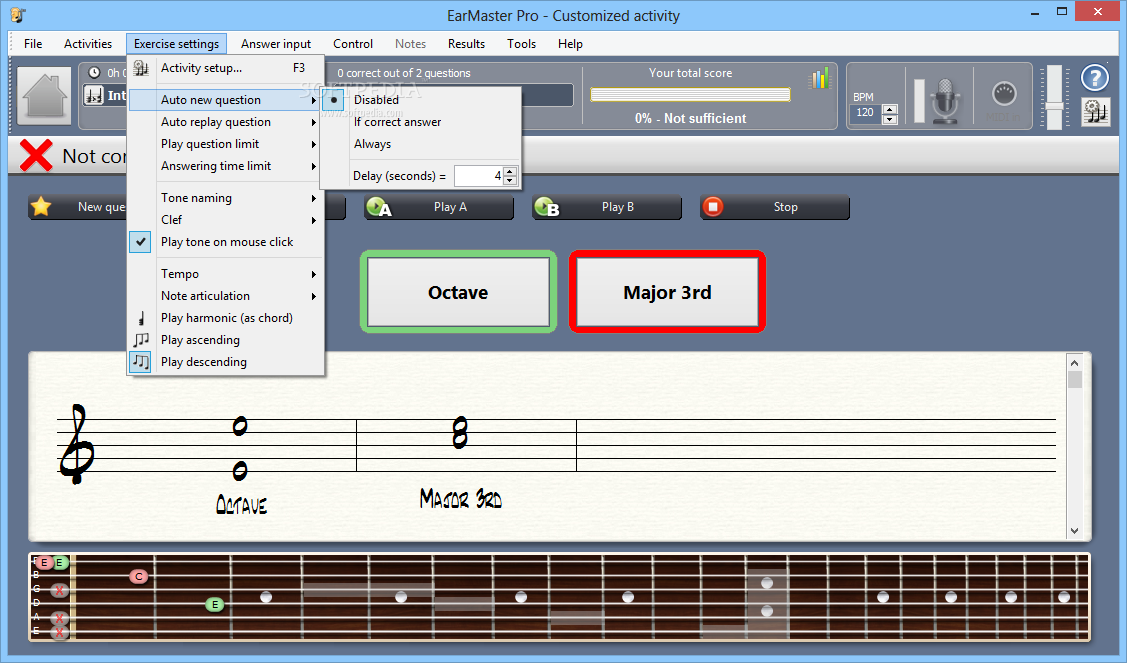Click the Play harmonic note icon
Image resolution: width=1127 pixels, height=663 pixels.
coord(141,318)
